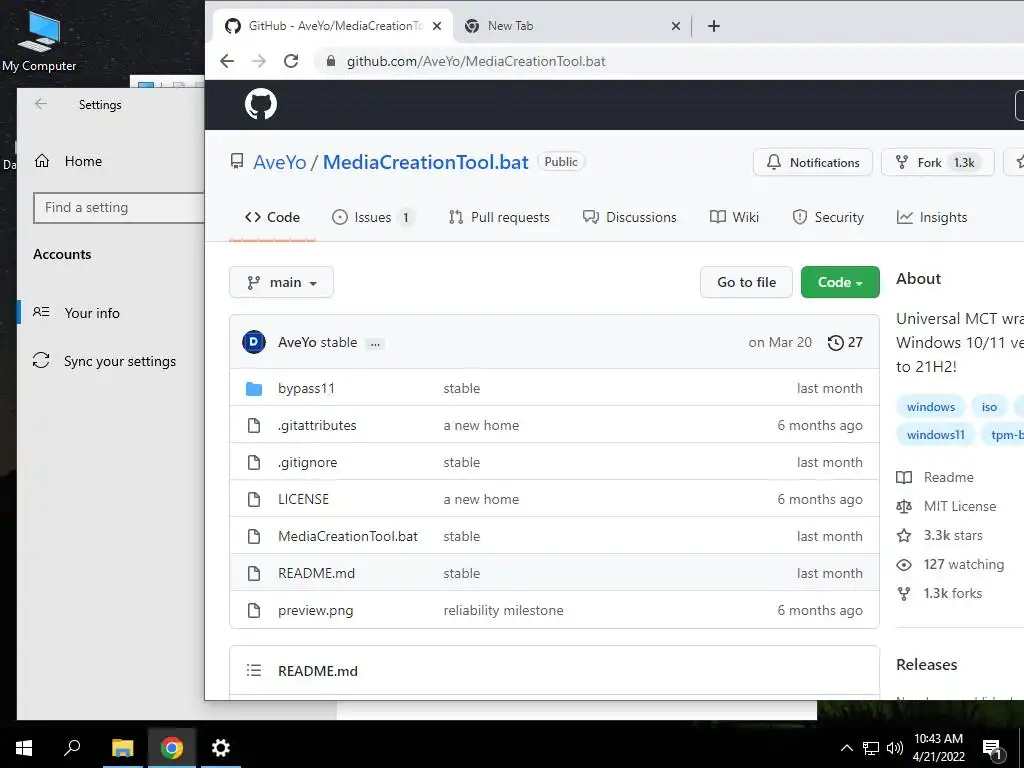This screenshot has width=1024, height=768.
Task: Reload the GitHub page
Action: coord(291,61)
